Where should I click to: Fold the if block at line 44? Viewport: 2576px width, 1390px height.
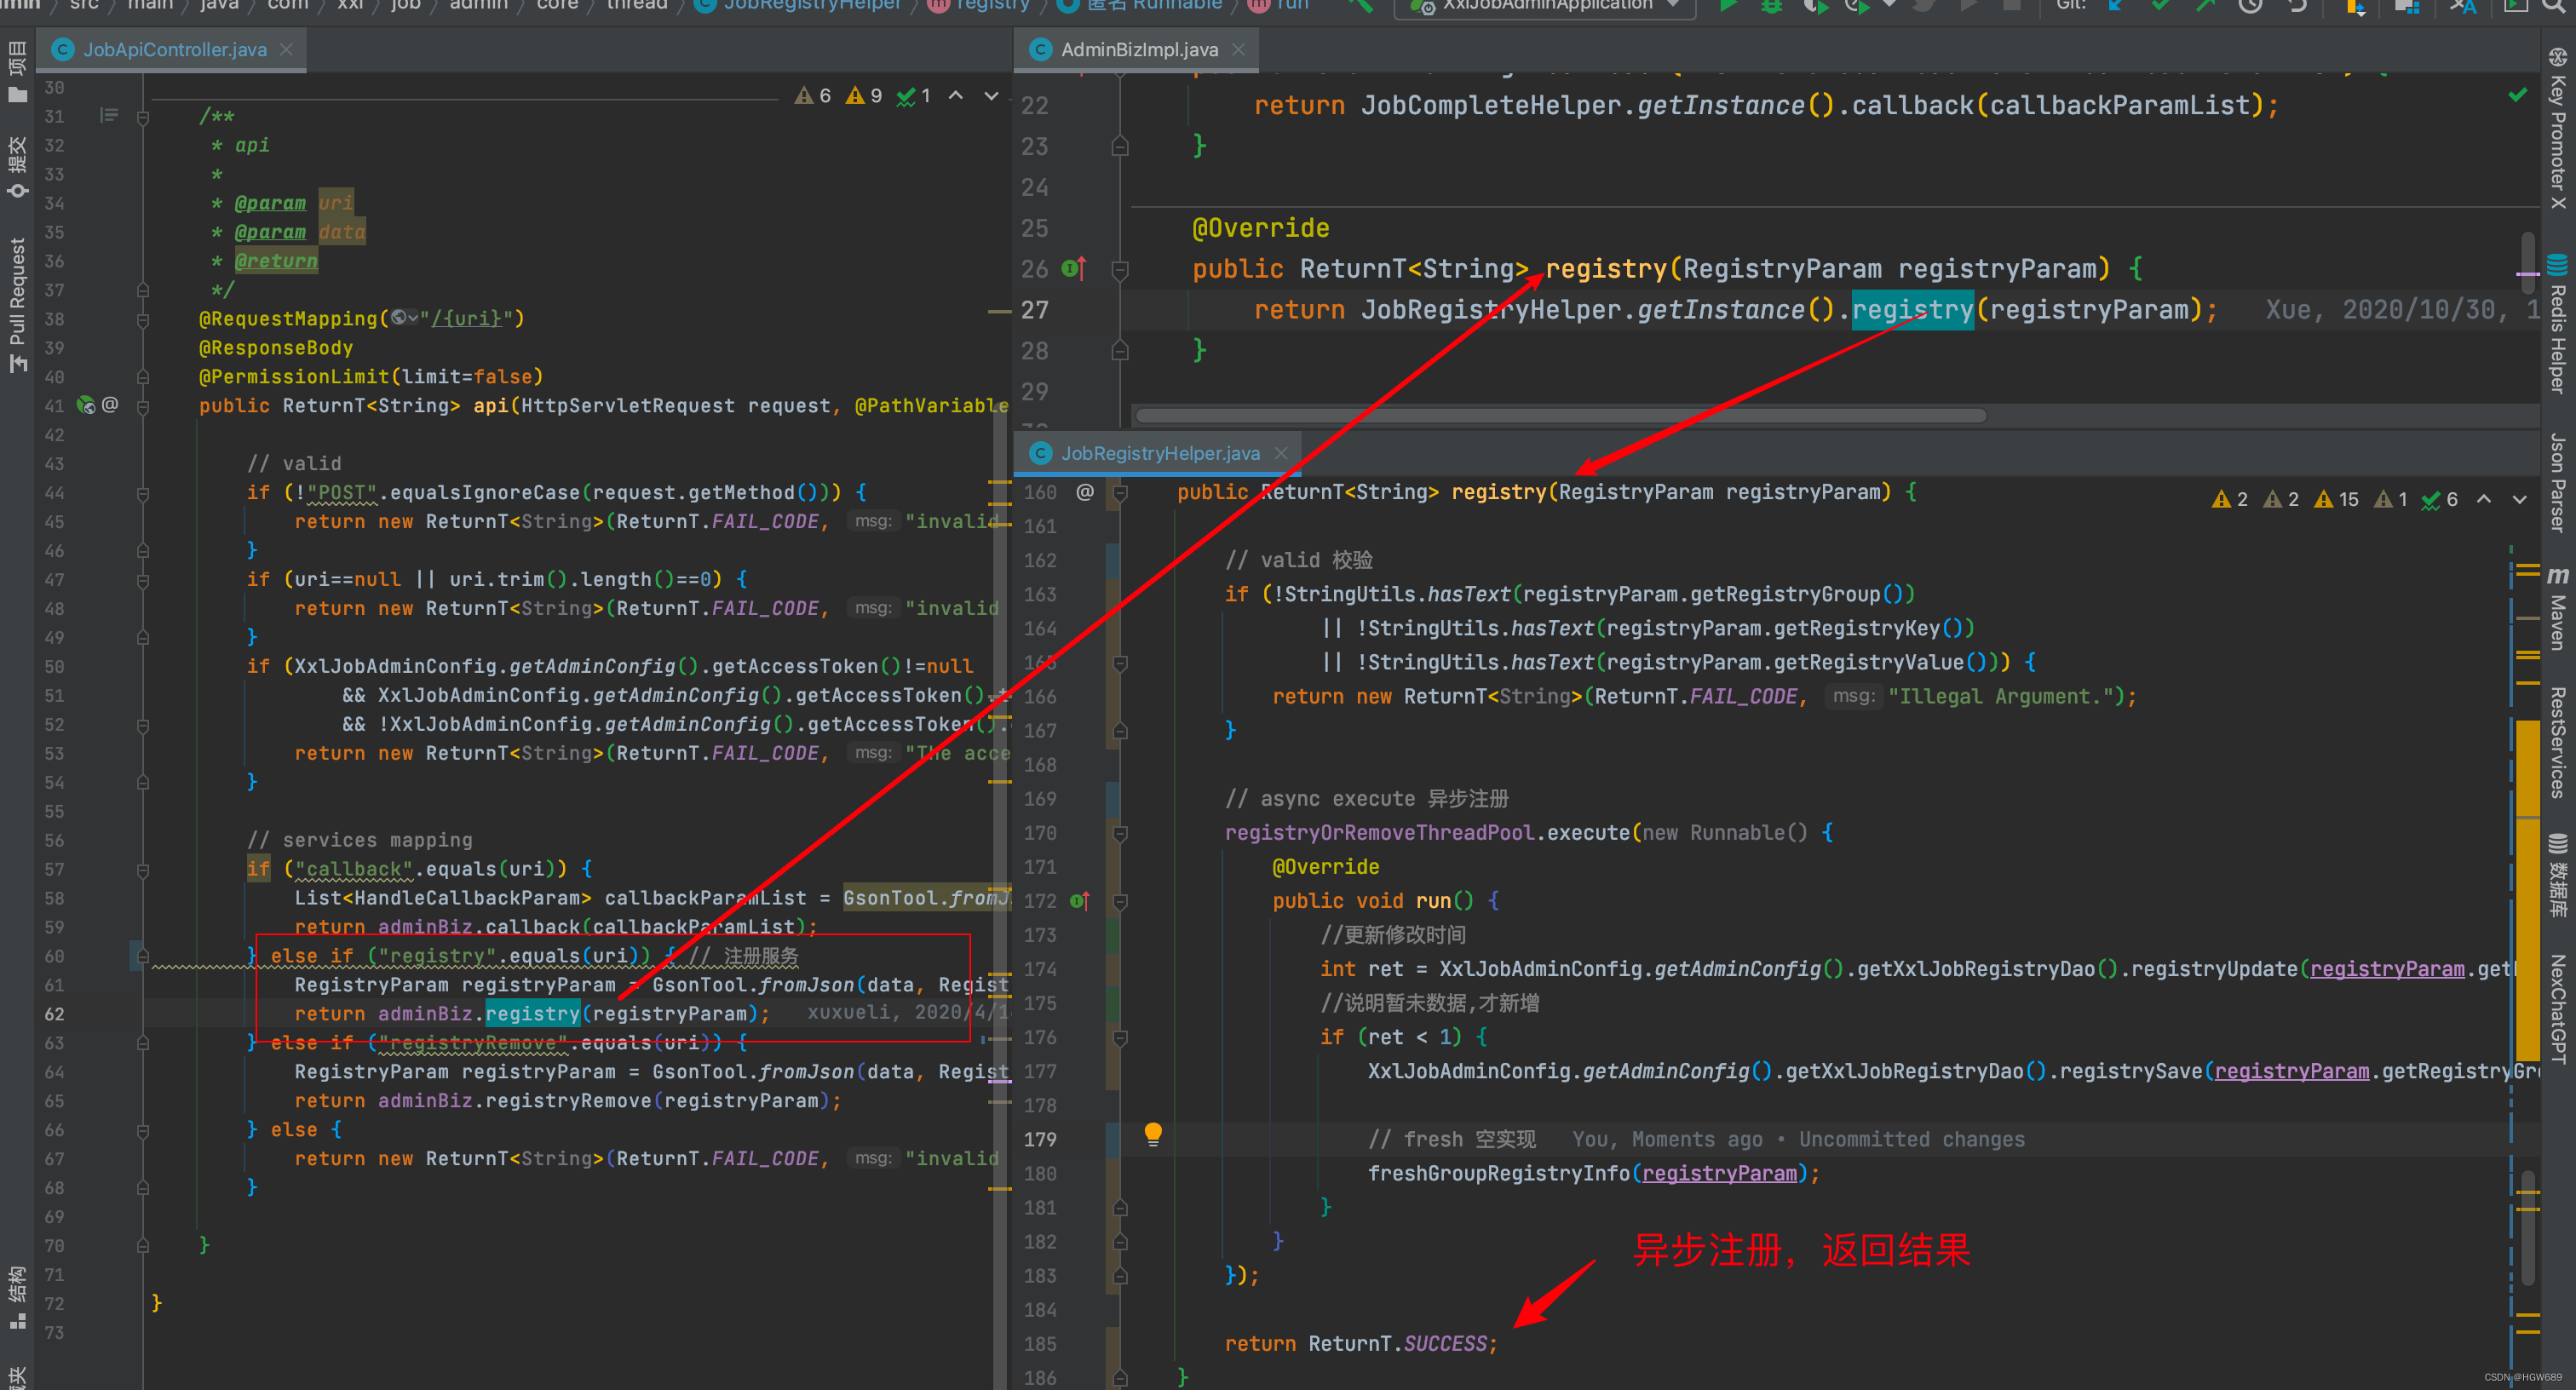[143, 494]
